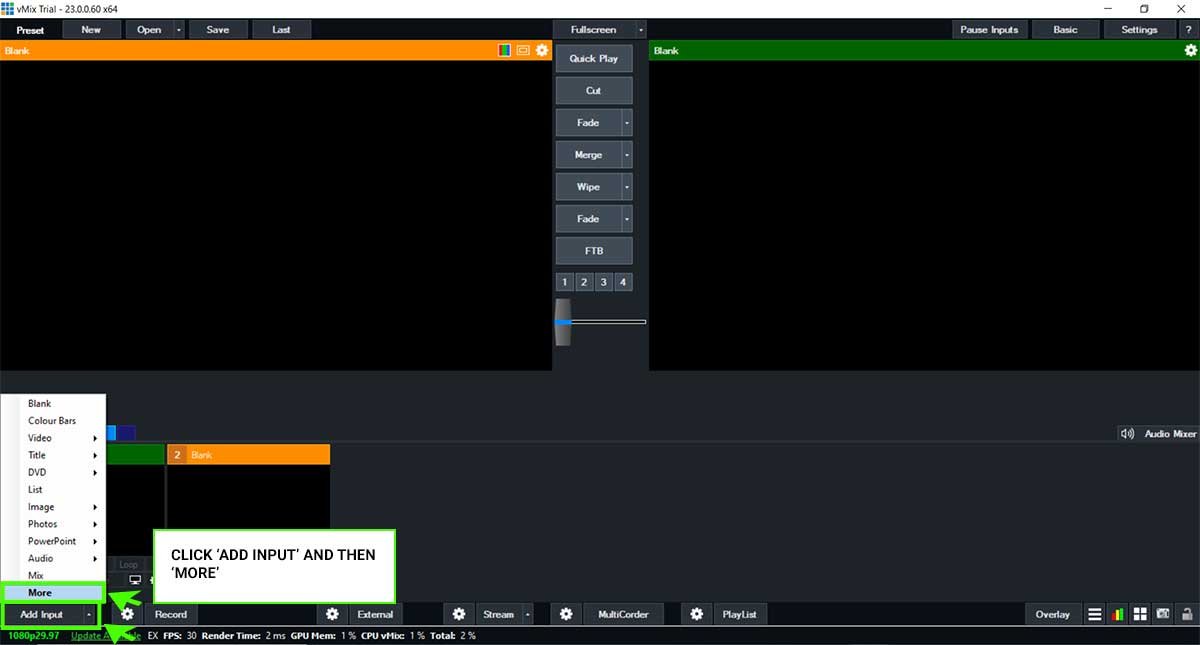The height and width of the screenshot is (645, 1200).
Task: Click the Record button
Action: pyautogui.click(x=170, y=614)
